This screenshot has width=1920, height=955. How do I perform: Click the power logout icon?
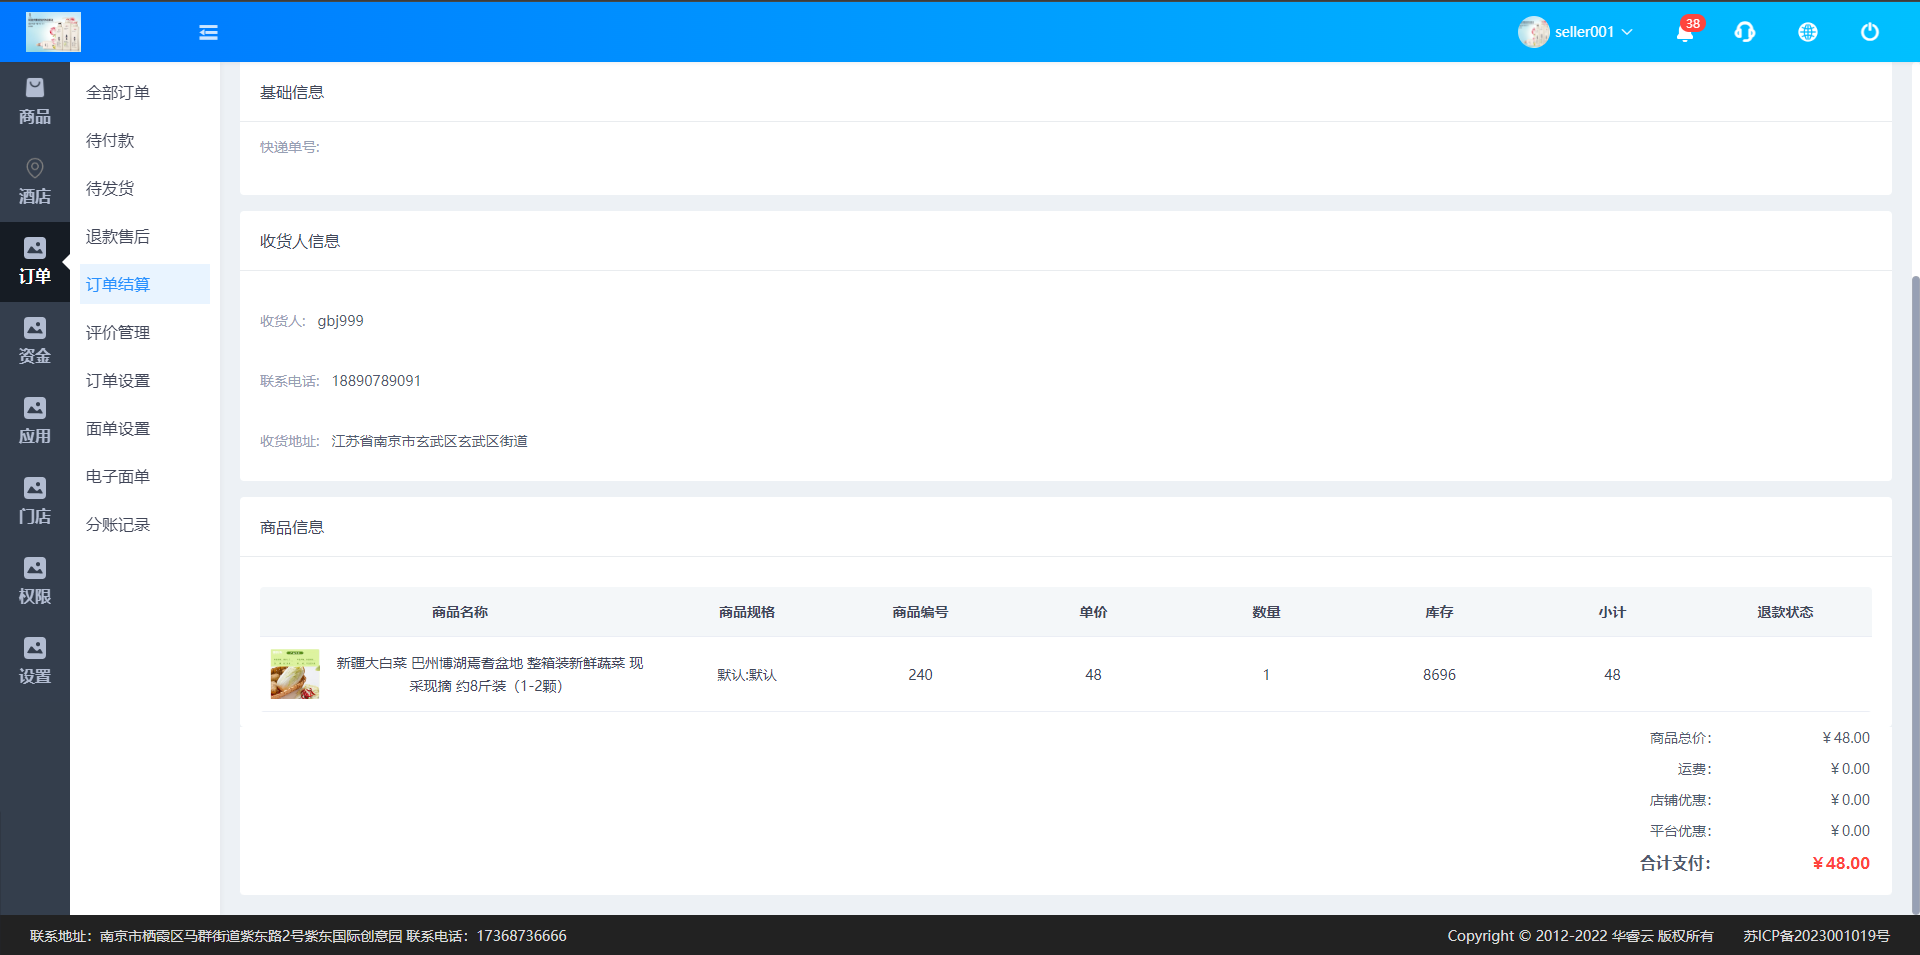pyautogui.click(x=1869, y=32)
